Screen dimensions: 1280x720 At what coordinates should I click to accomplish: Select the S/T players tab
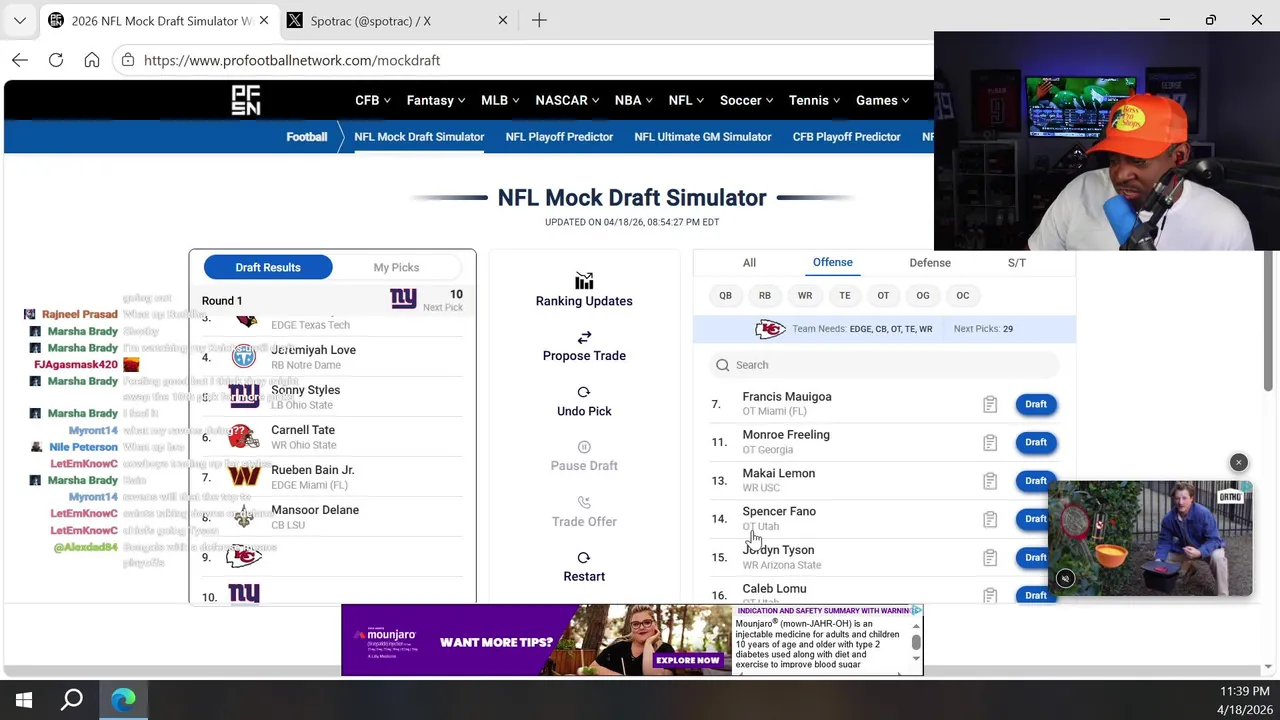point(1017,263)
